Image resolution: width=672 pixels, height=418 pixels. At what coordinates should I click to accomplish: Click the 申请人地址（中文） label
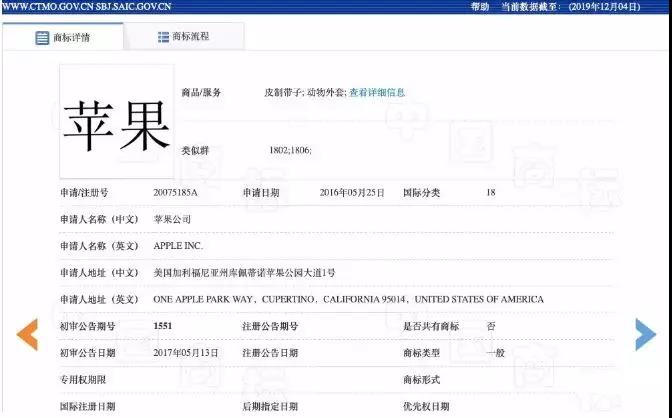99,273
